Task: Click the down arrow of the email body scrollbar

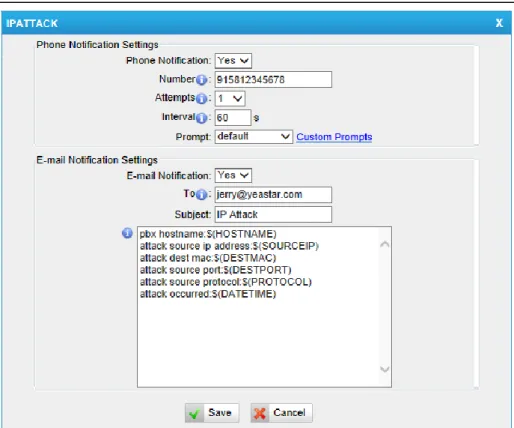Action: tap(385, 369)
